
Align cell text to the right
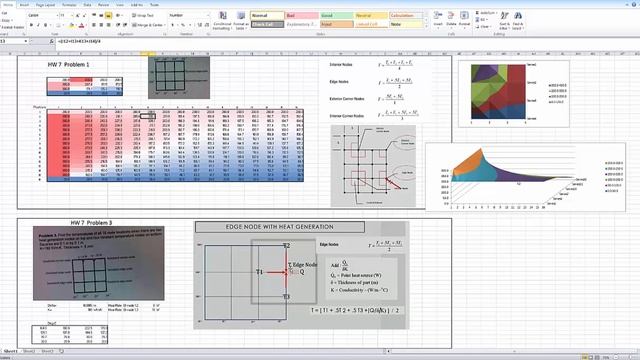click(x=108, y=25)
